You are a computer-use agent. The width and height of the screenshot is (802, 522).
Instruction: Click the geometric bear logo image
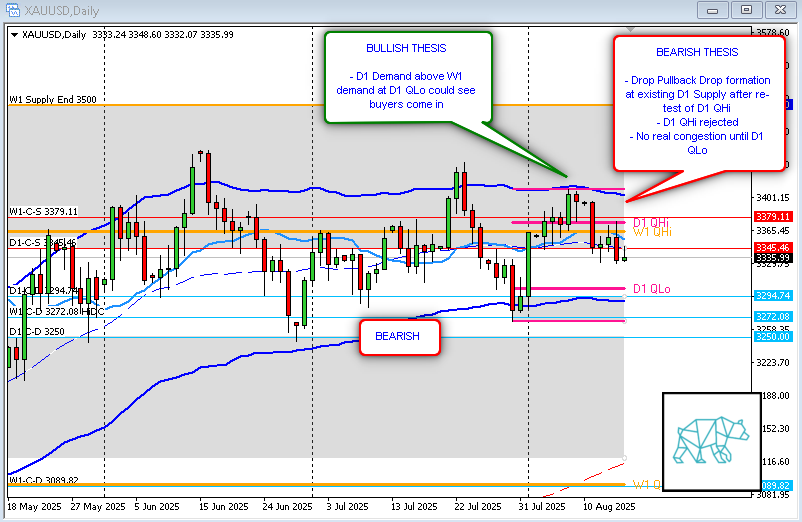click(x=710, y=441)
